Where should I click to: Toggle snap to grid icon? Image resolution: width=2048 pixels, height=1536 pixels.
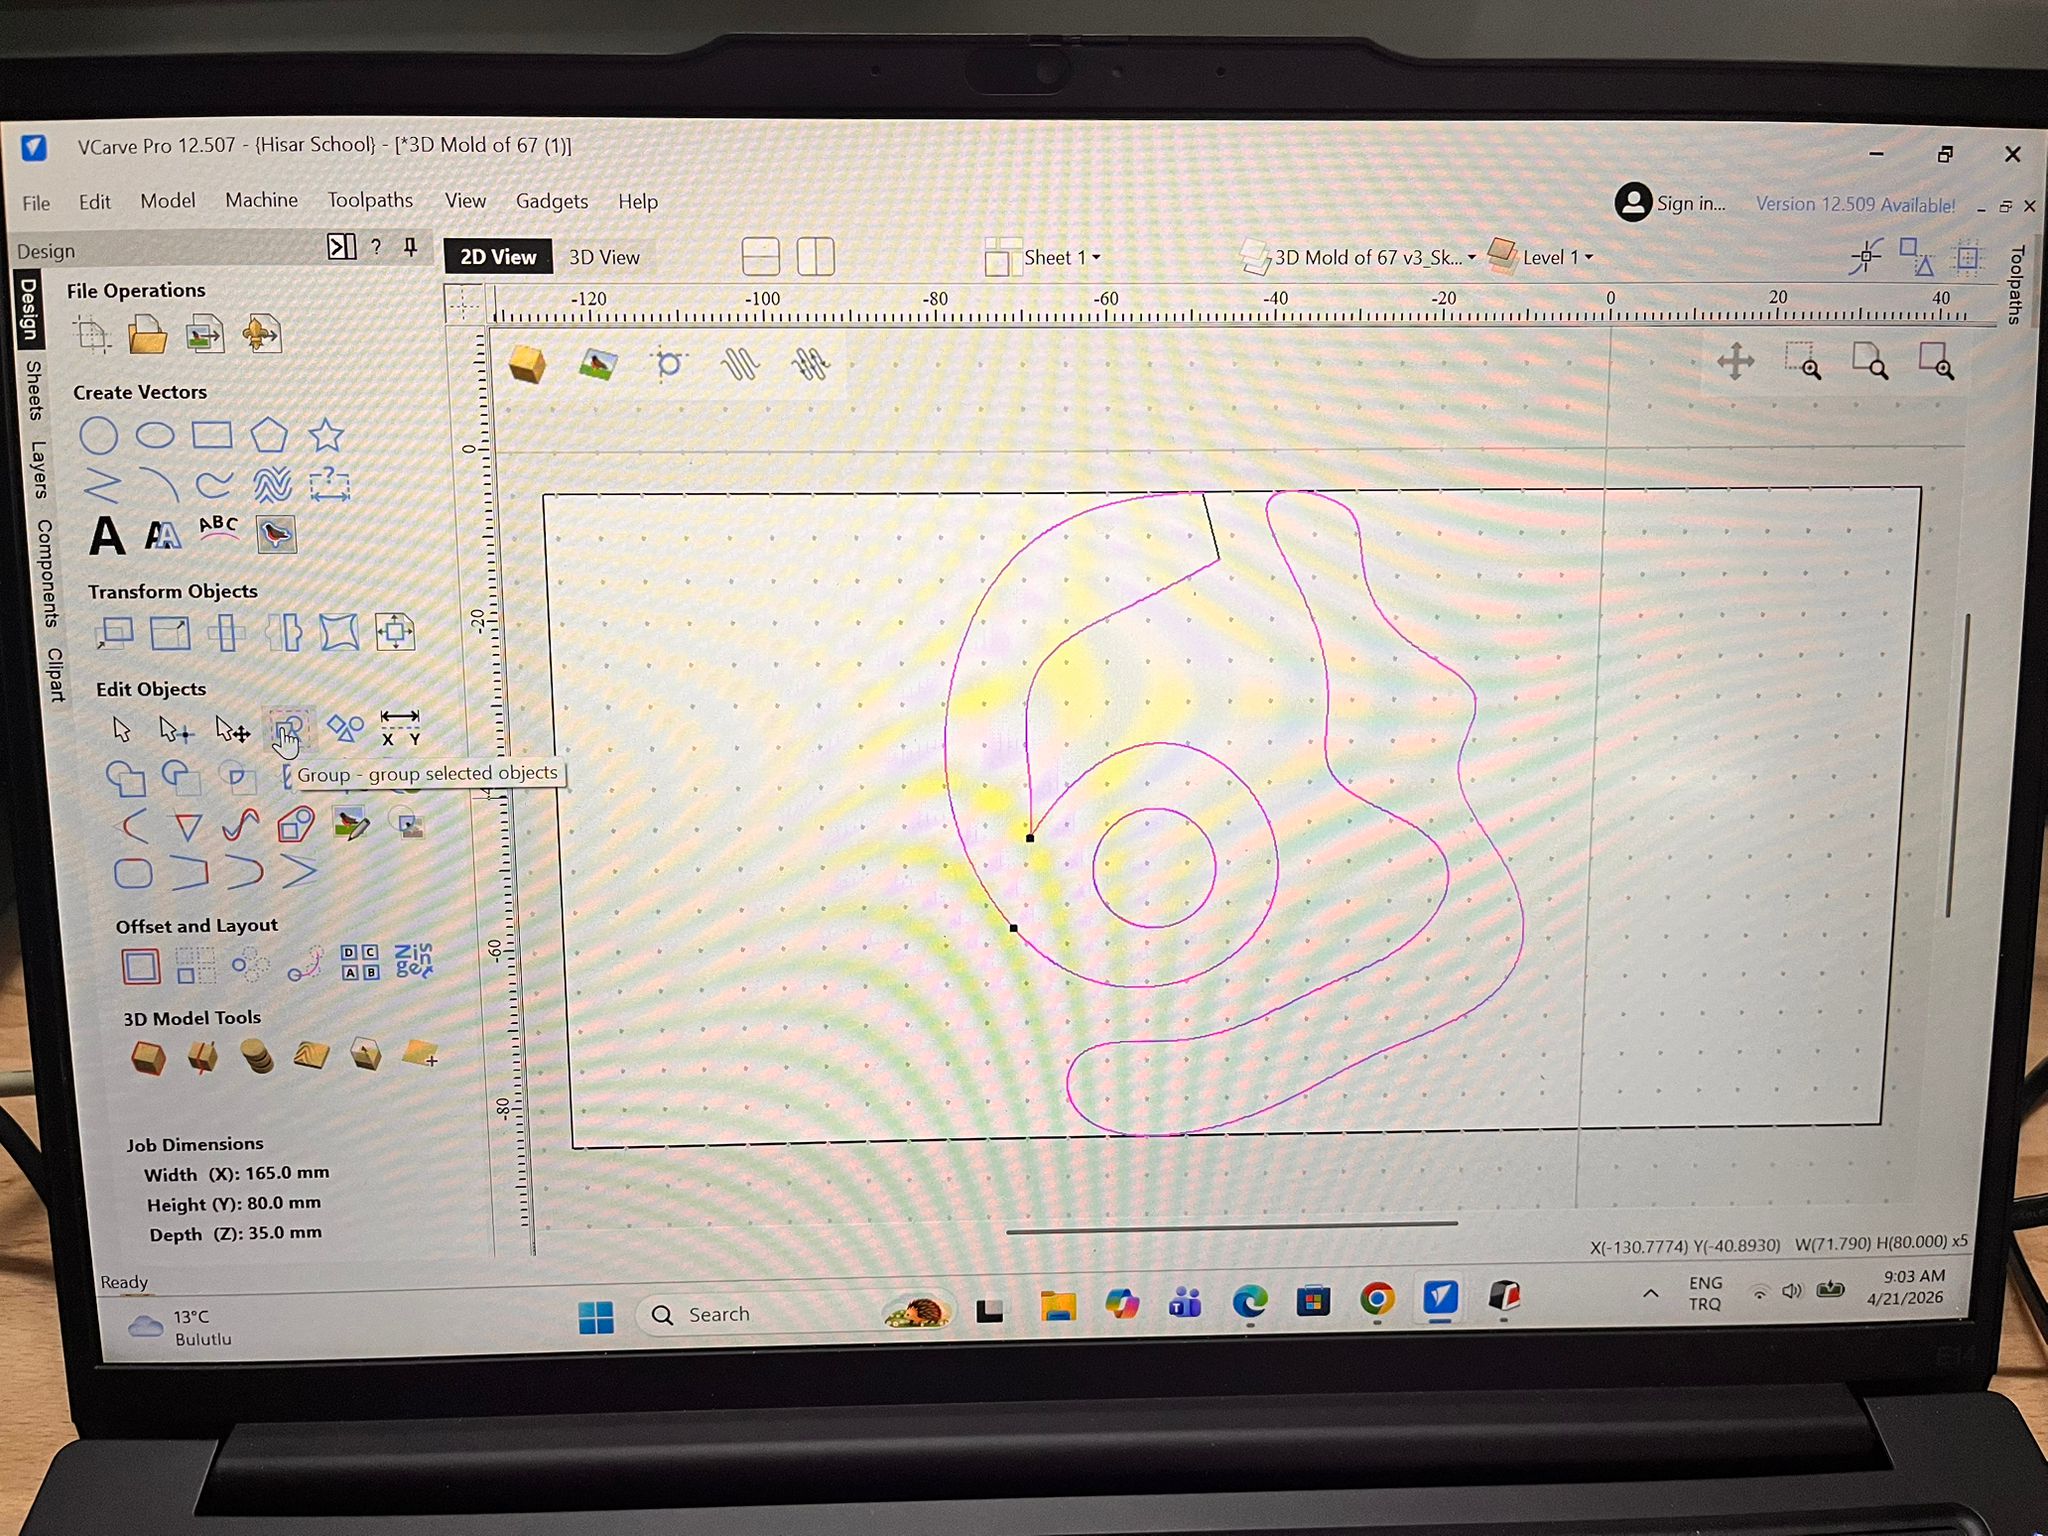coord(1968,256)
